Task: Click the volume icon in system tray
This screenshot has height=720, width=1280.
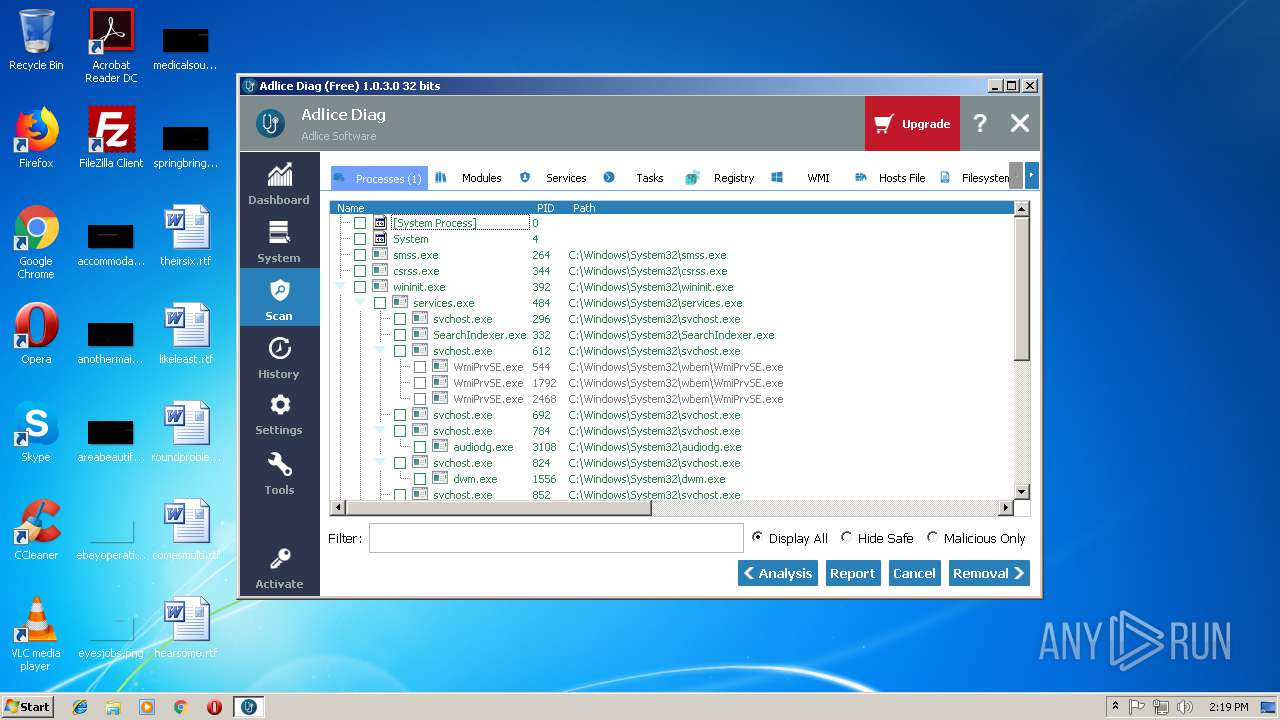Action: (x=1185, y=707)
